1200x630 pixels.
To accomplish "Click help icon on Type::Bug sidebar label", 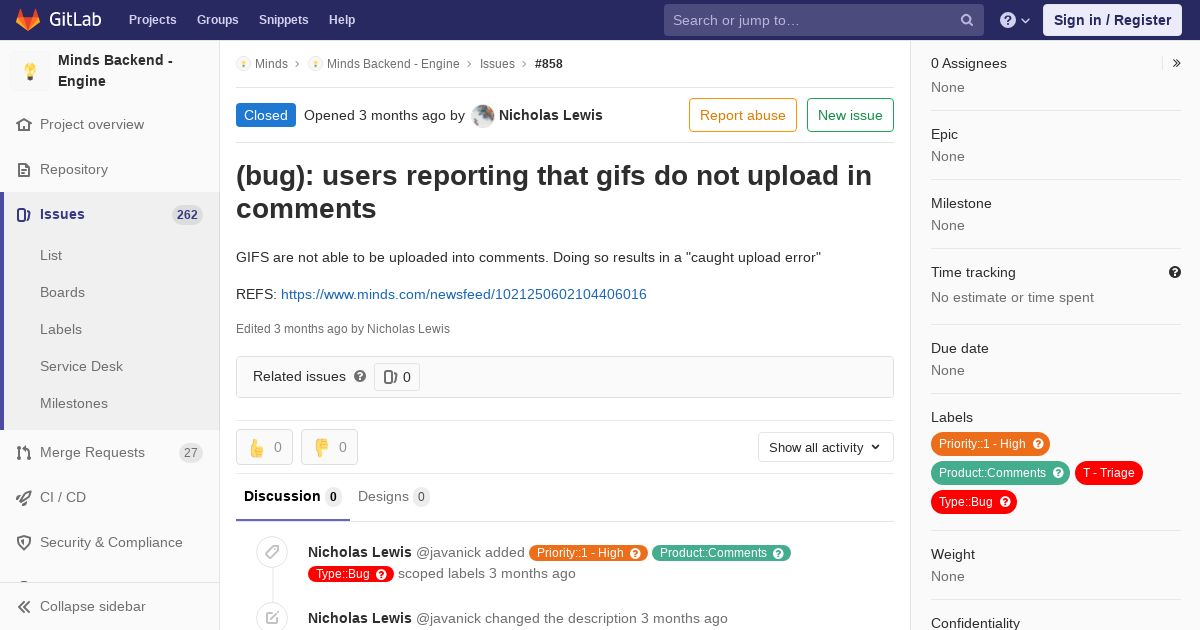I will (1005, 502).
